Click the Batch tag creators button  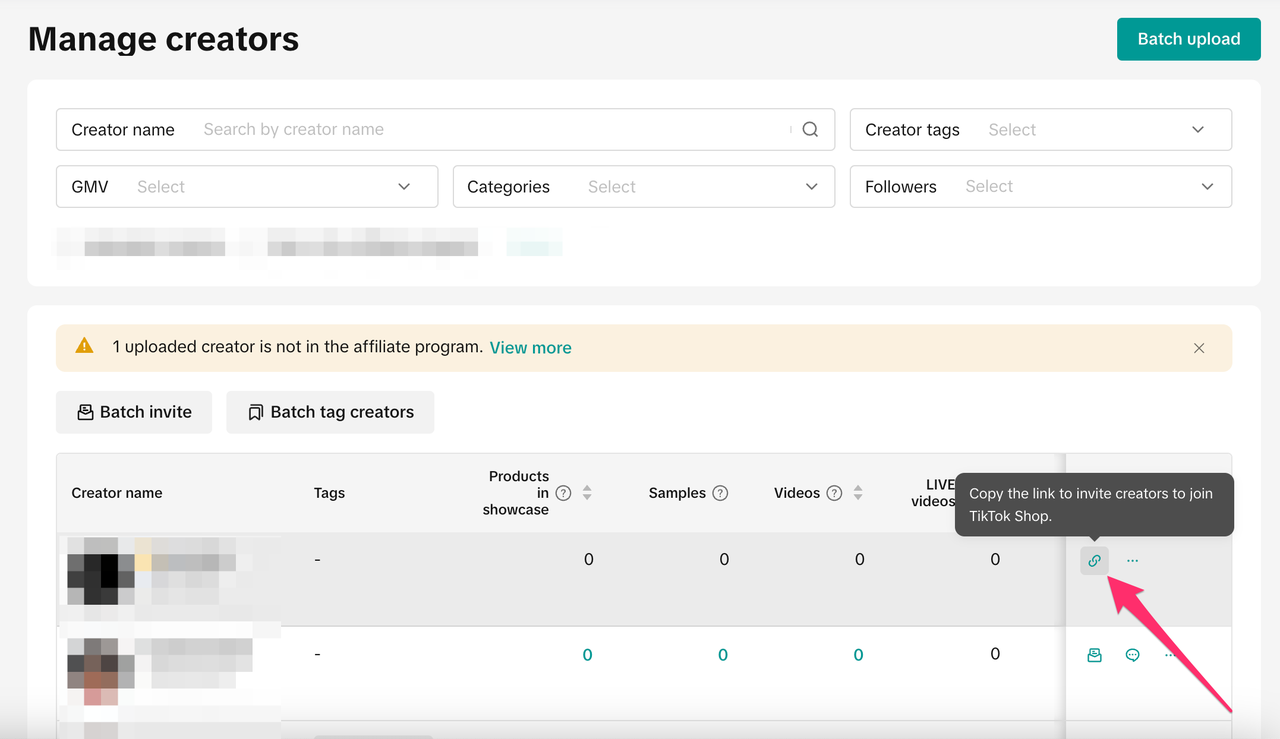[330, 412]
